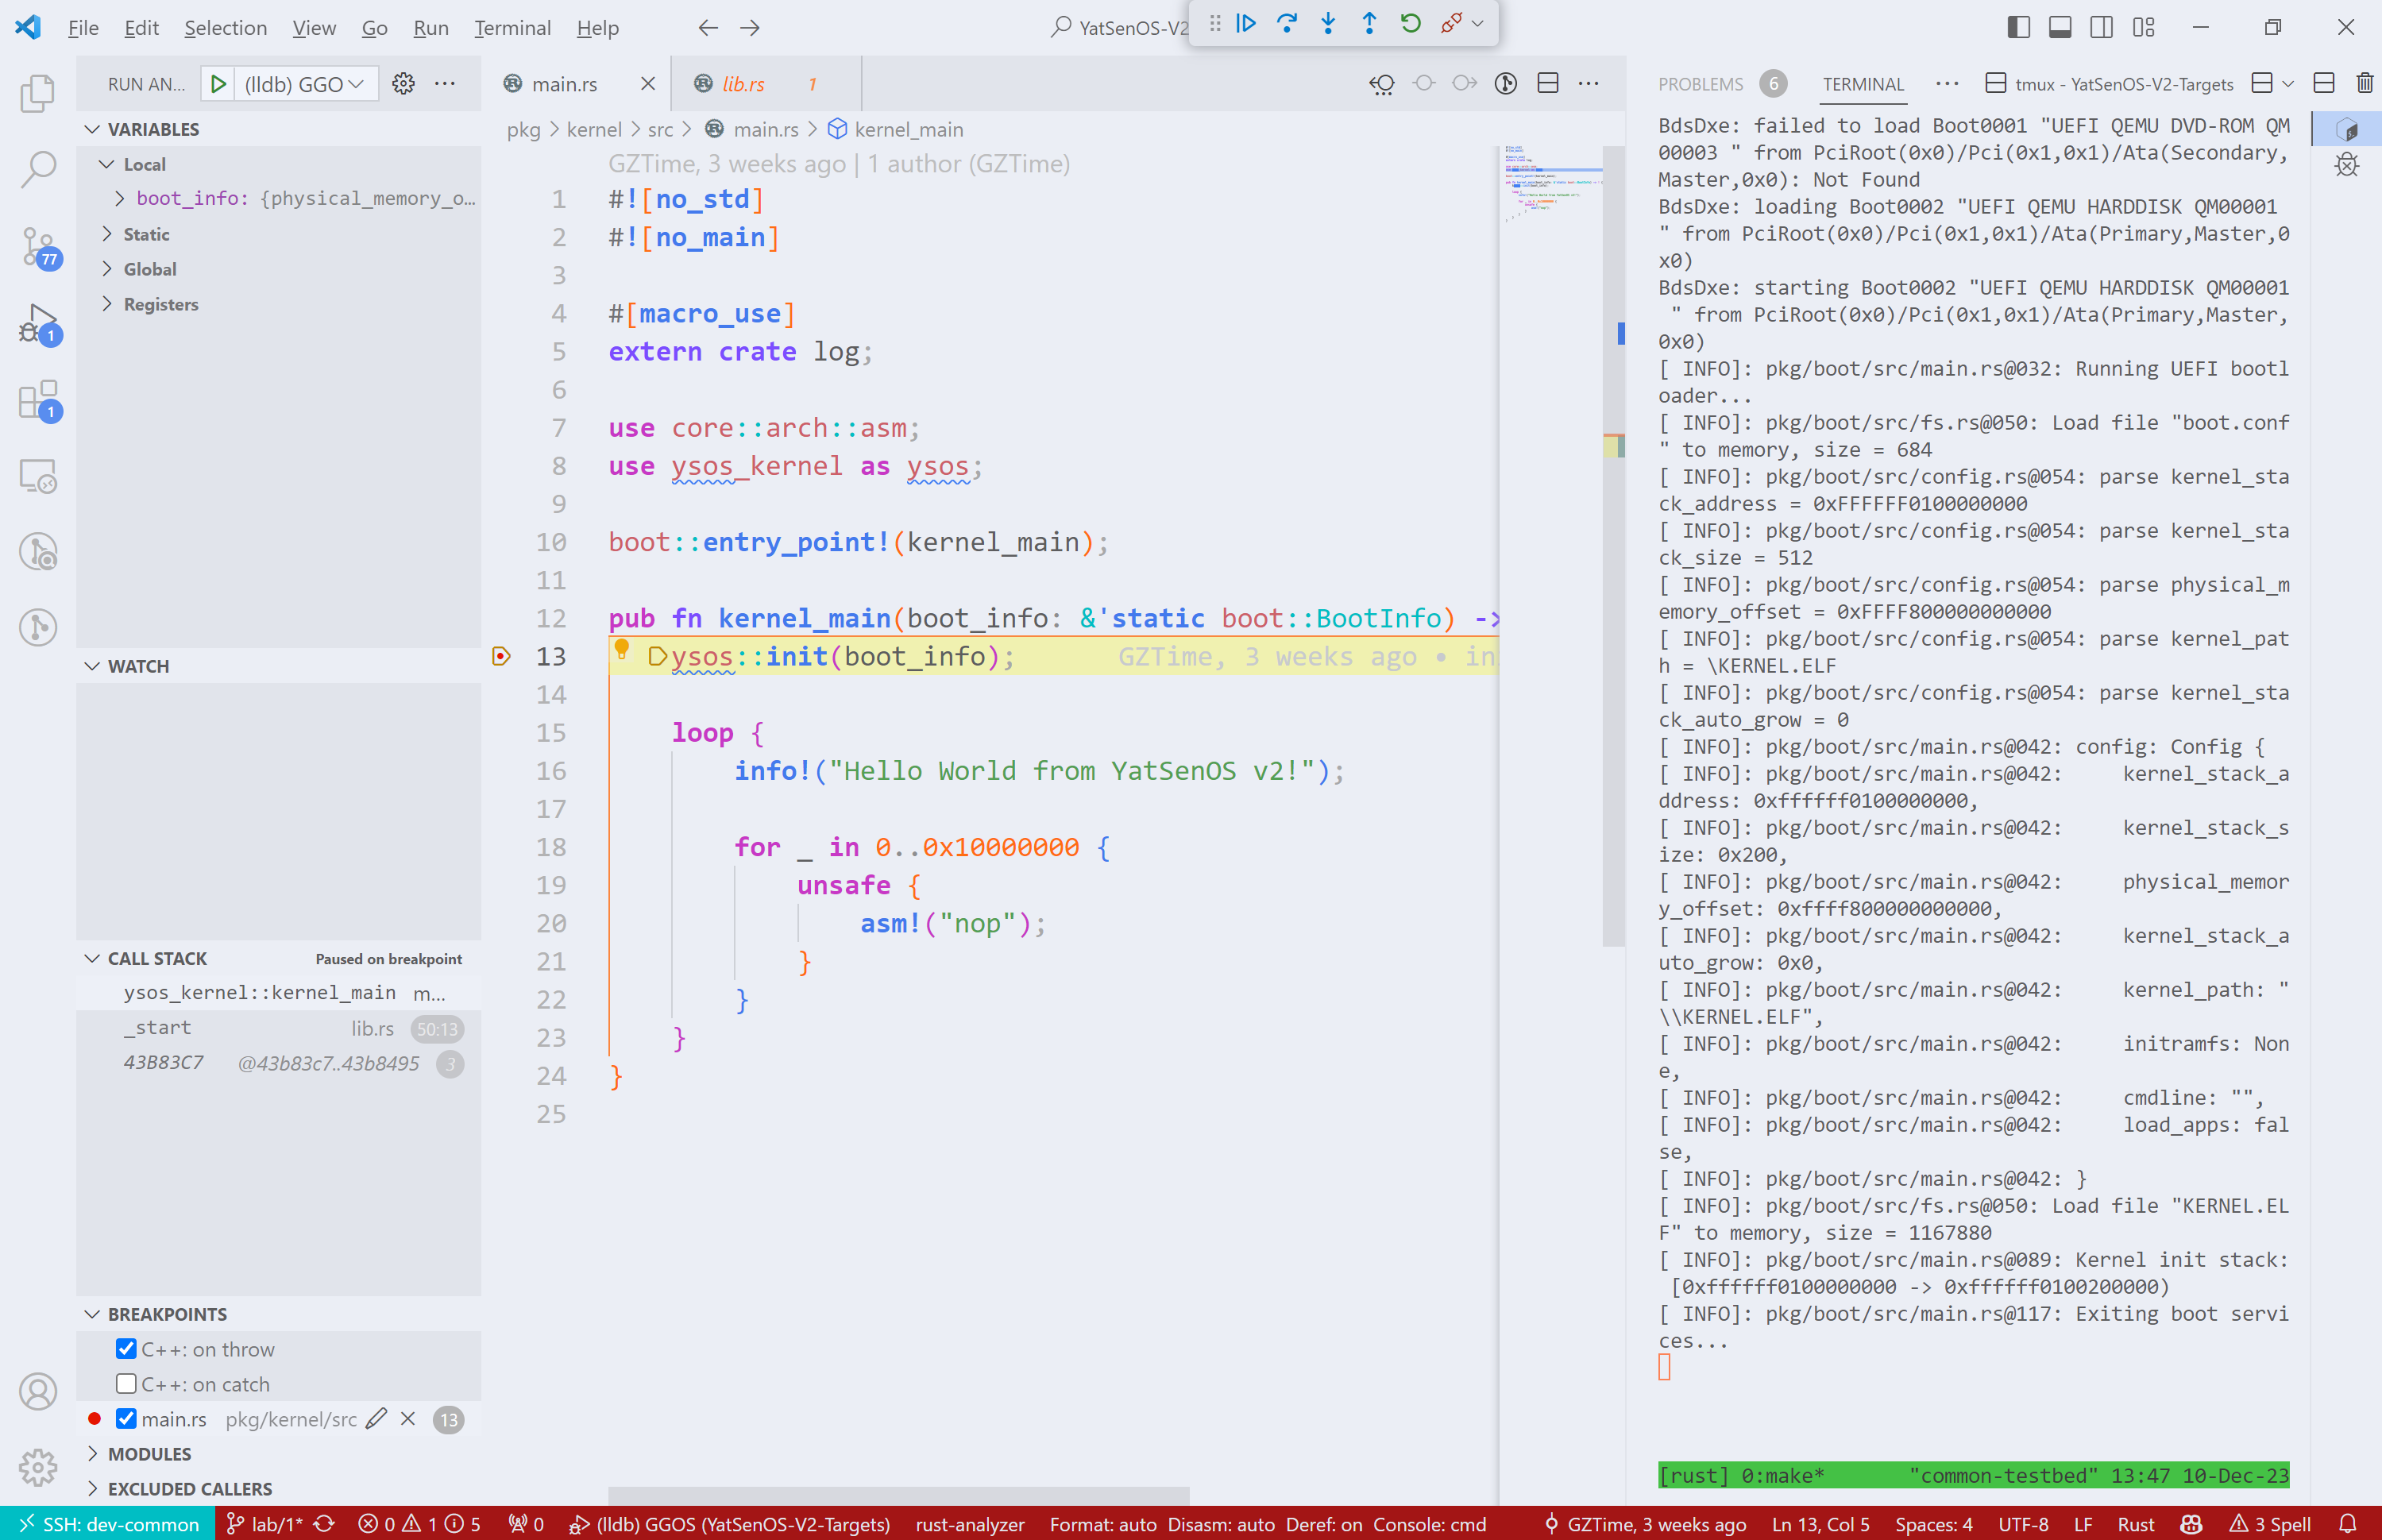Click Step Over in the debug toolbar
Image resolution: width=2382 pixels, height=1540 pixels.
click(1287, 23)
